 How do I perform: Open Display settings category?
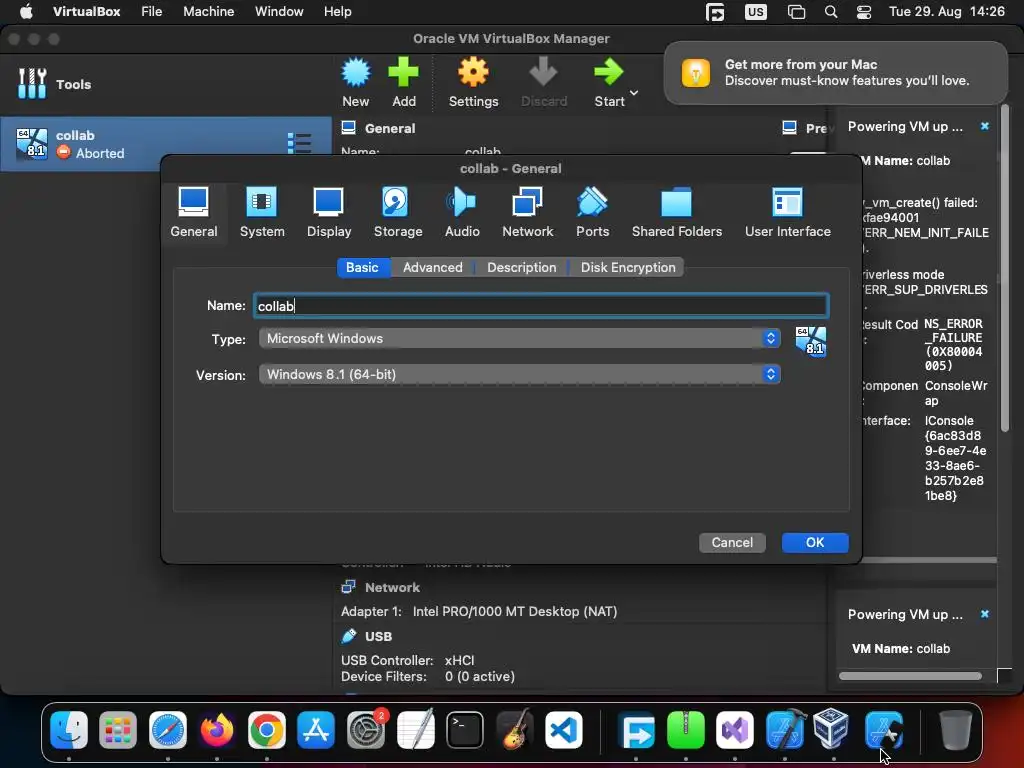(328, 212)
